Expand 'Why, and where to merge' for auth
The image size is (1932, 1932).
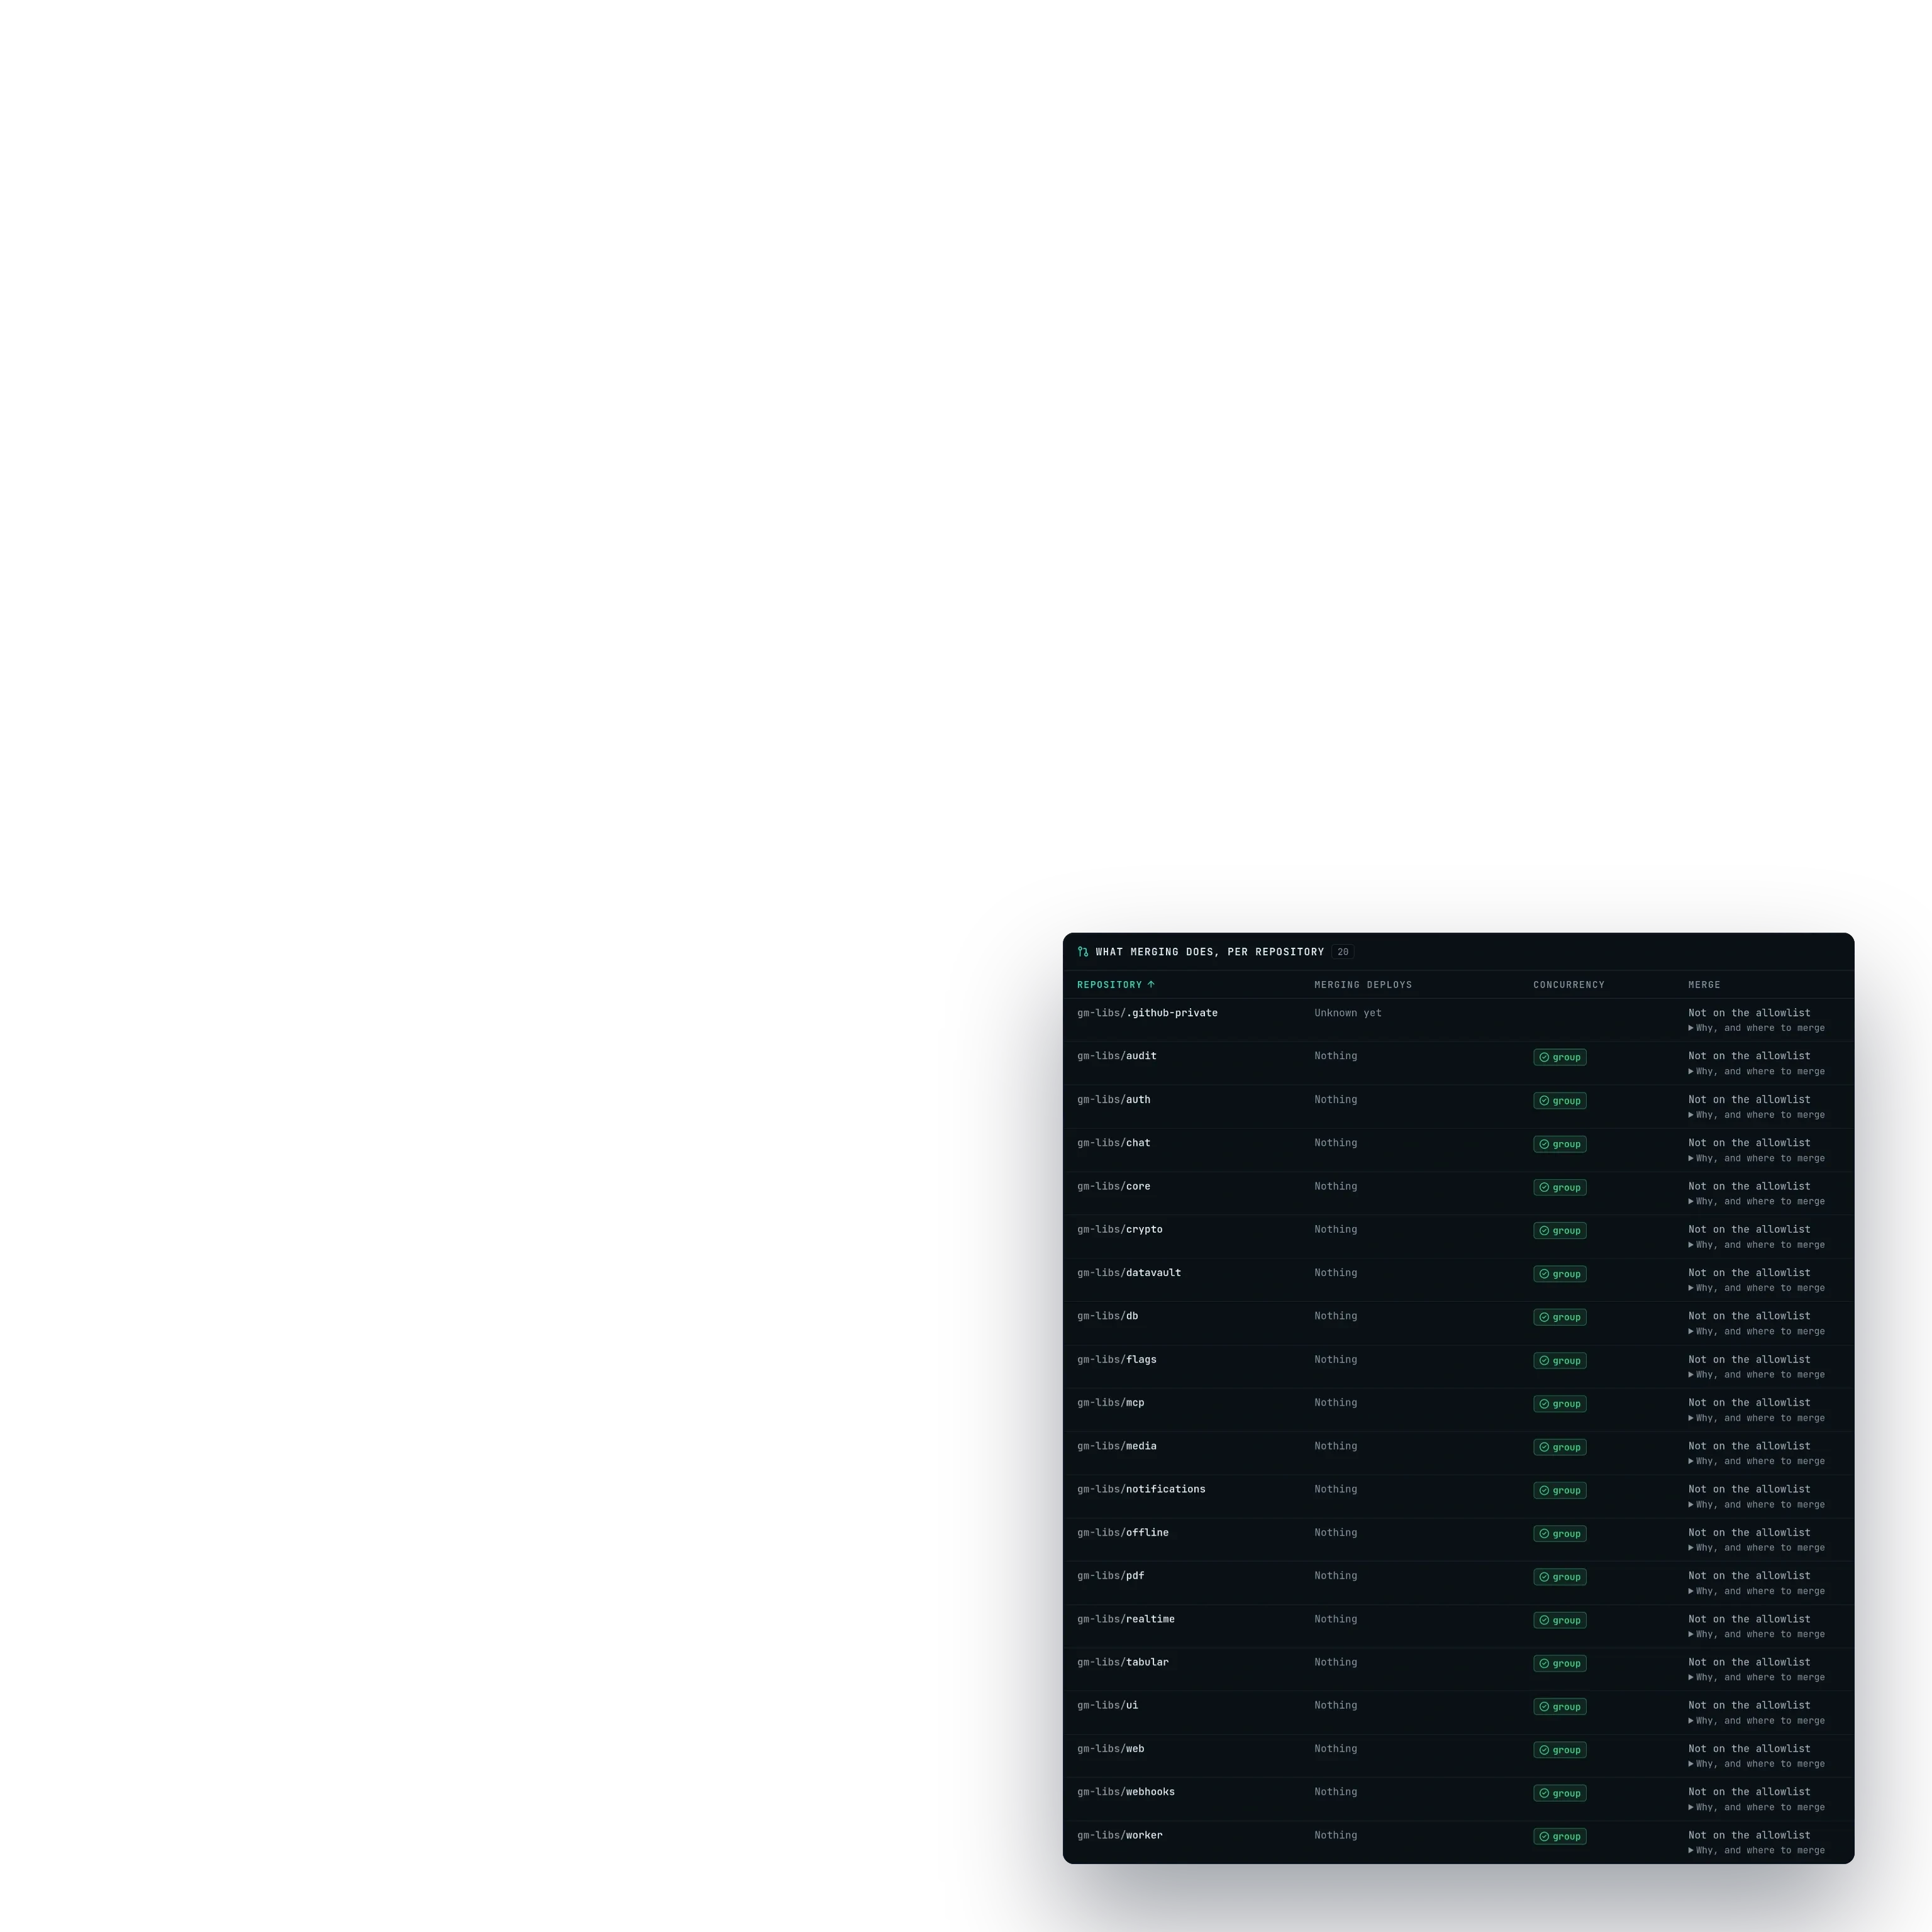(1756, 1115)
